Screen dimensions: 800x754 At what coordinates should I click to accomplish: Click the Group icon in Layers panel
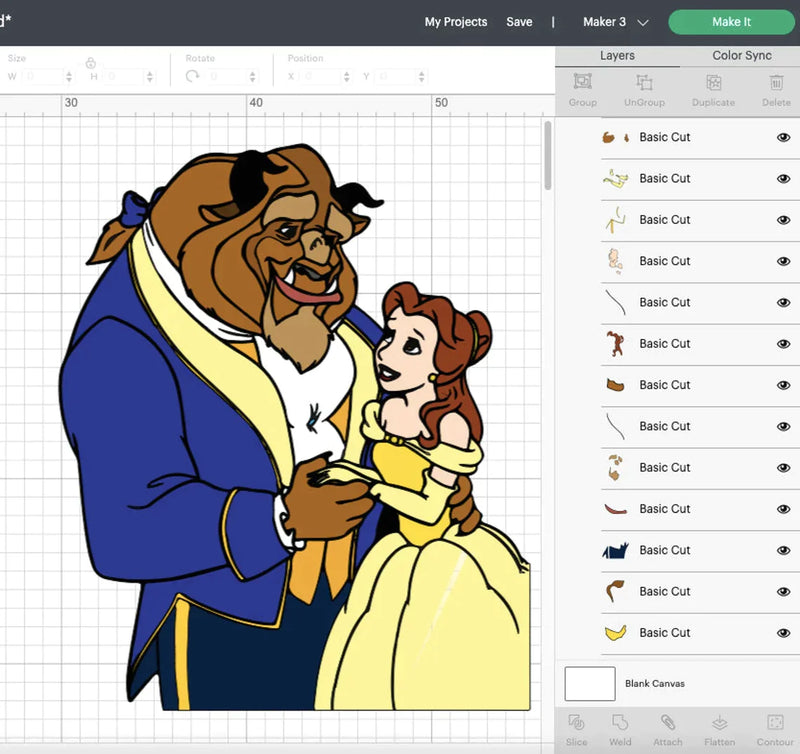click(x=582, y=84)
